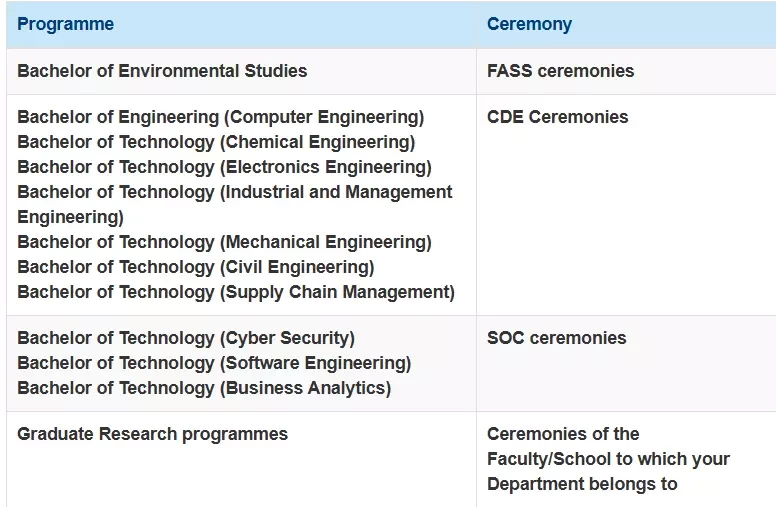Click Bachelor of Technology (Chemical Engineering)
Screen dimensions: 776x507
(216, 142)
